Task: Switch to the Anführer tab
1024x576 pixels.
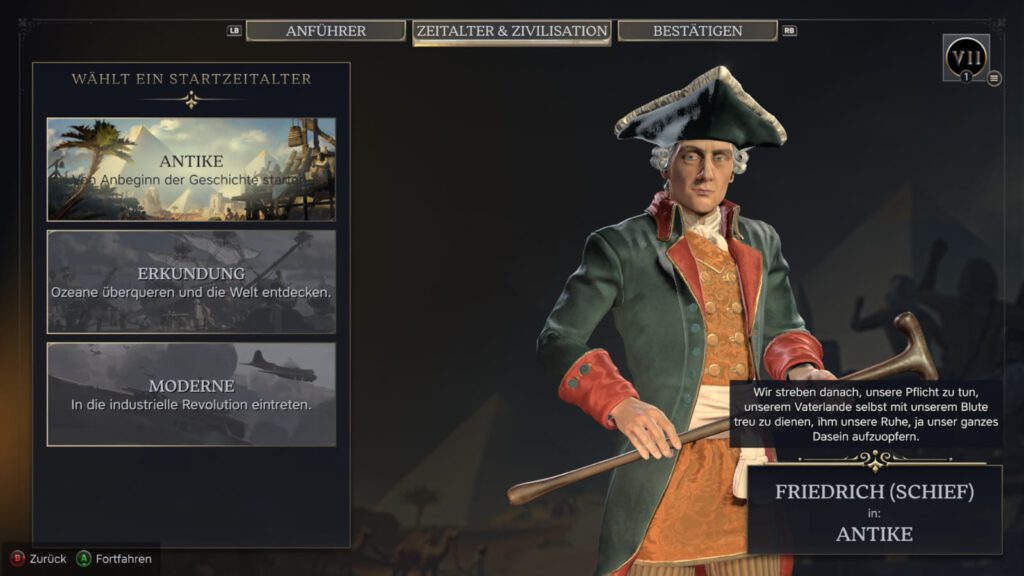Action: click(x=325, y=31)
